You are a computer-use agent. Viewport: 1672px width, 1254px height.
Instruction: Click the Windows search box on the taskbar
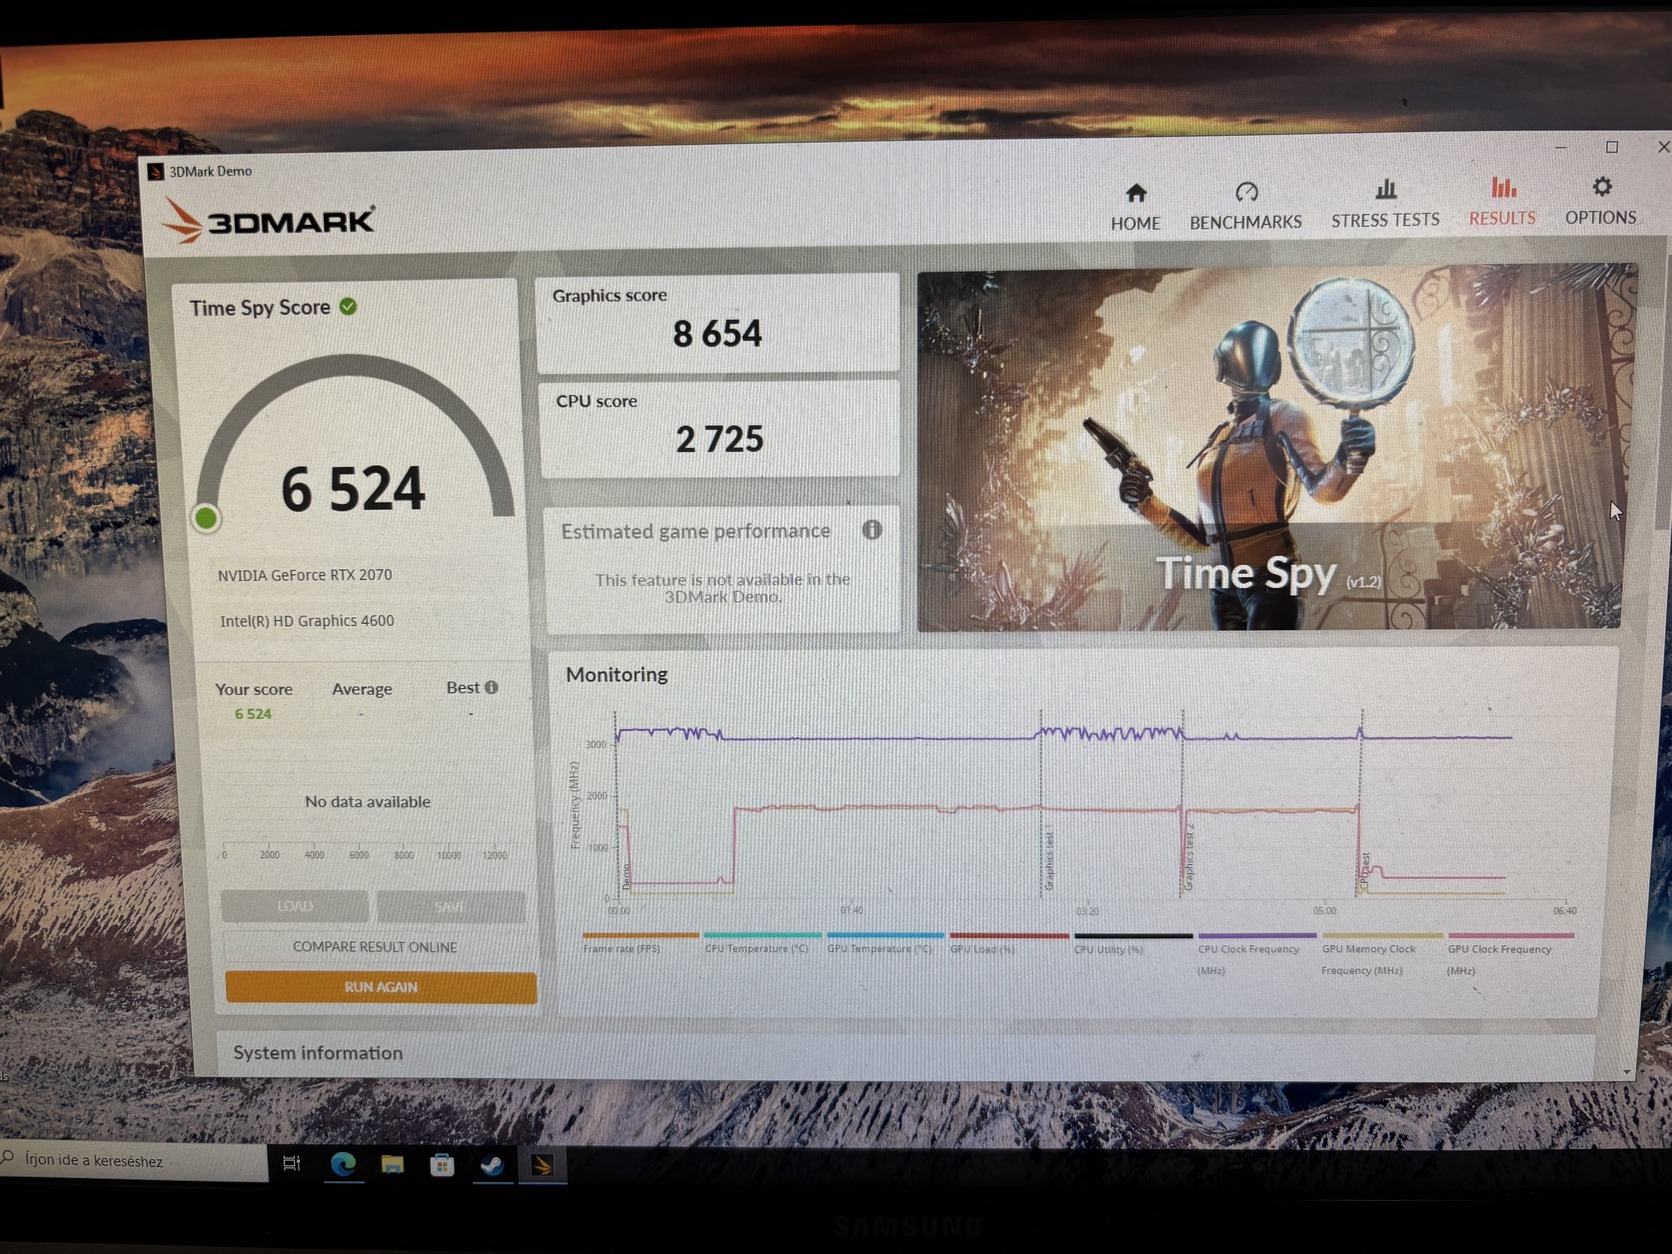click(x=134, y=1160)
